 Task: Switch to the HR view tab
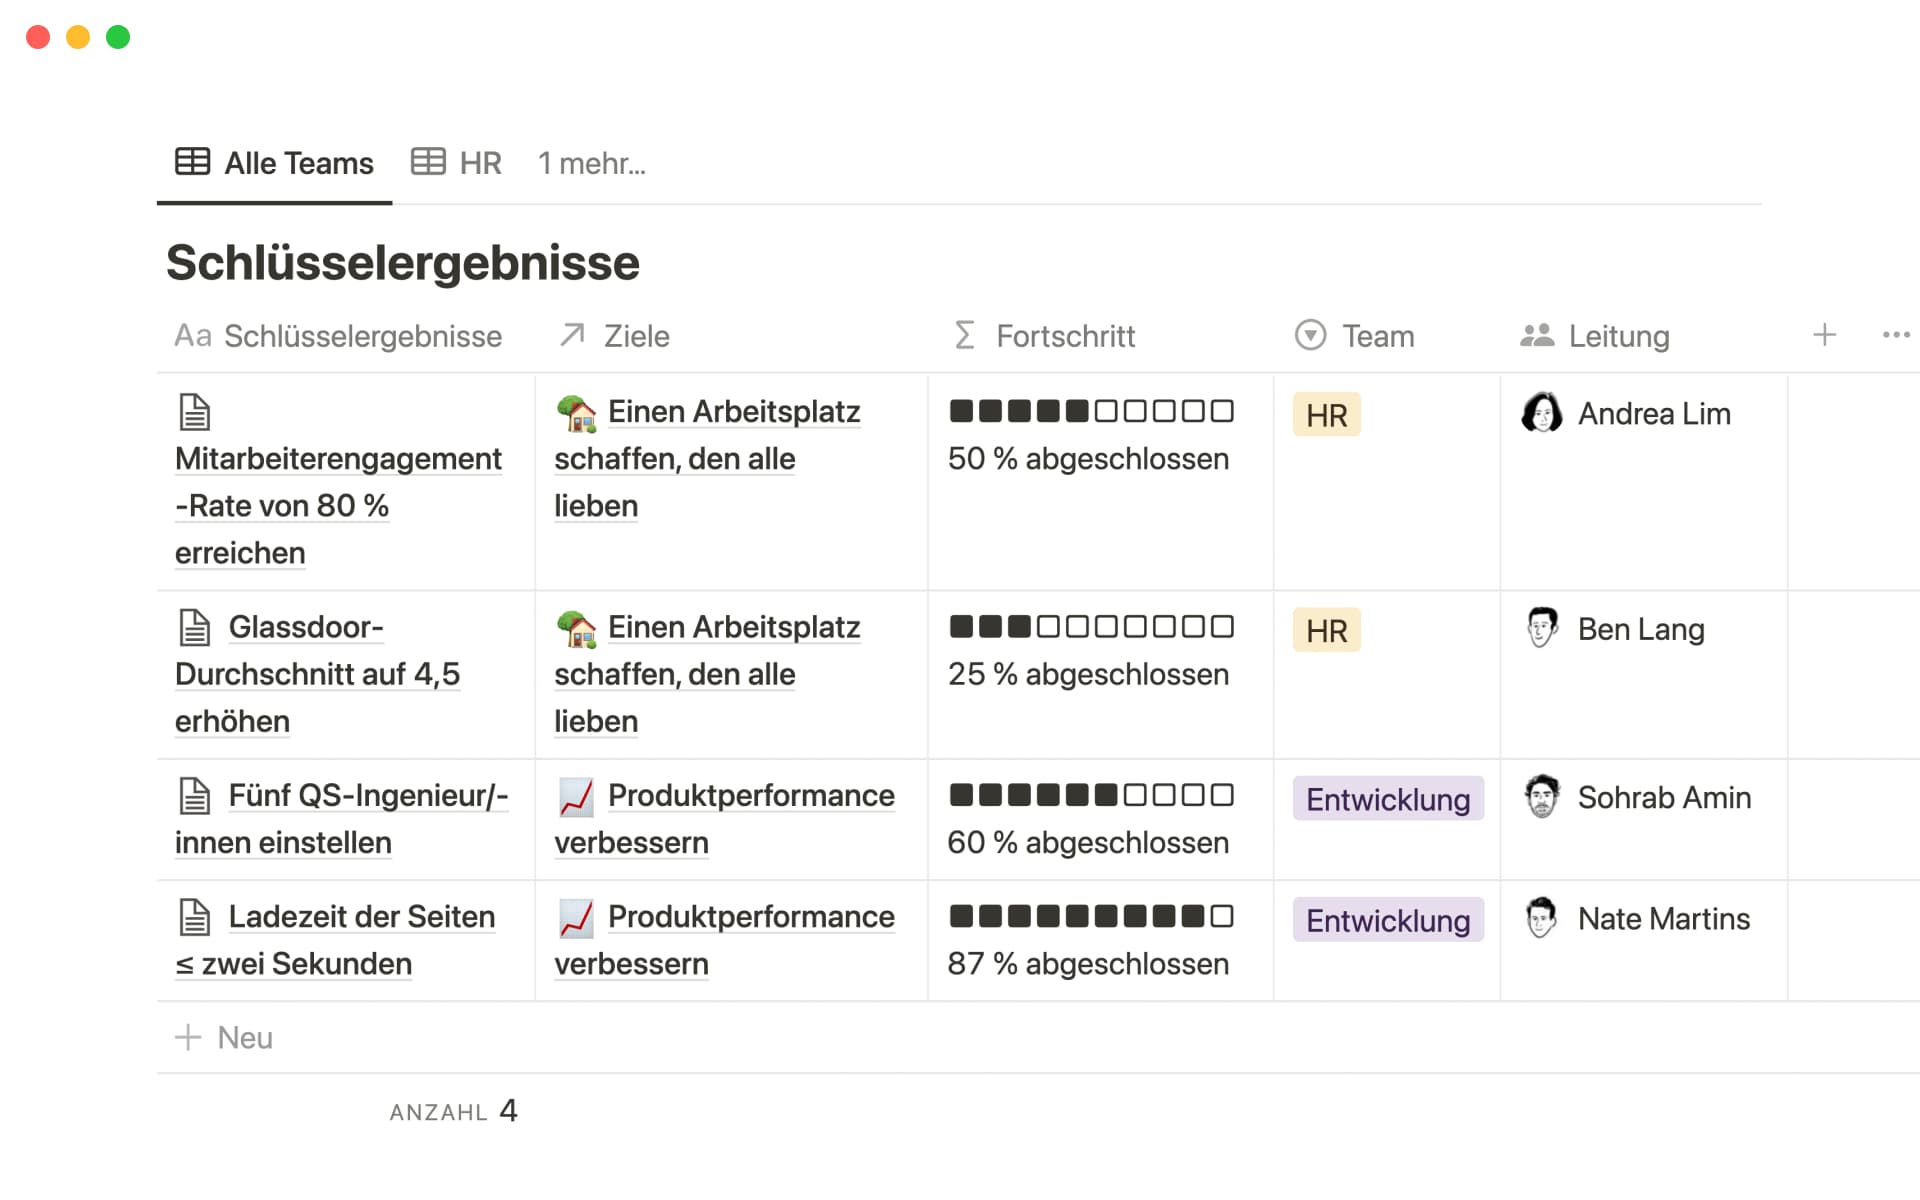457,163
